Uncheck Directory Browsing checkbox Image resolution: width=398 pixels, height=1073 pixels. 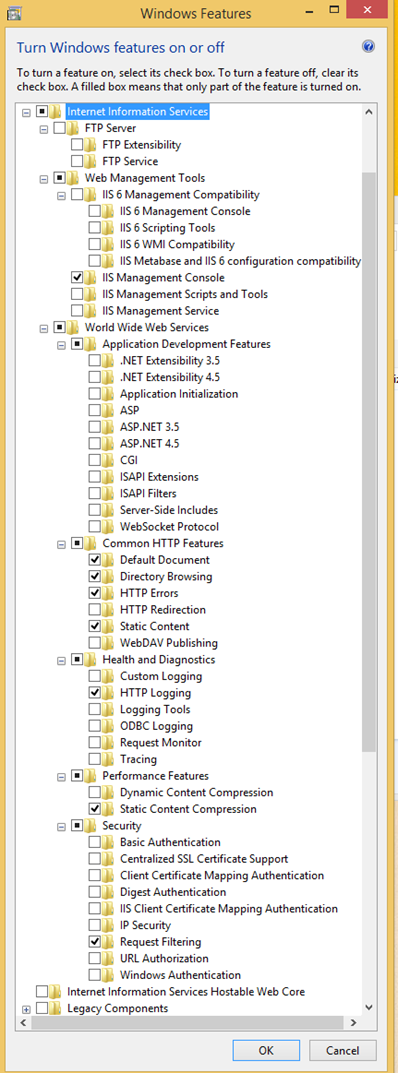click(x=94, y=576)
